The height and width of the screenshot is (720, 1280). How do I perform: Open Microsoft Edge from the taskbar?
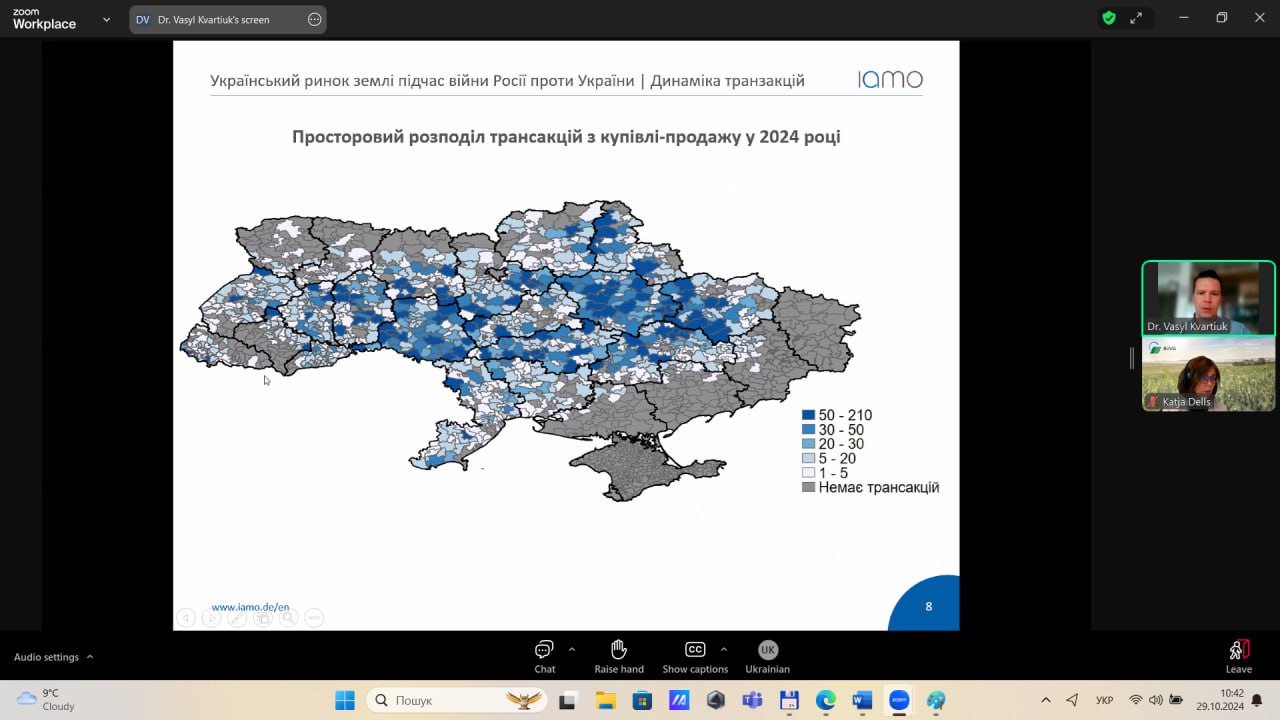pyautogui.click(x=825, y=700)
